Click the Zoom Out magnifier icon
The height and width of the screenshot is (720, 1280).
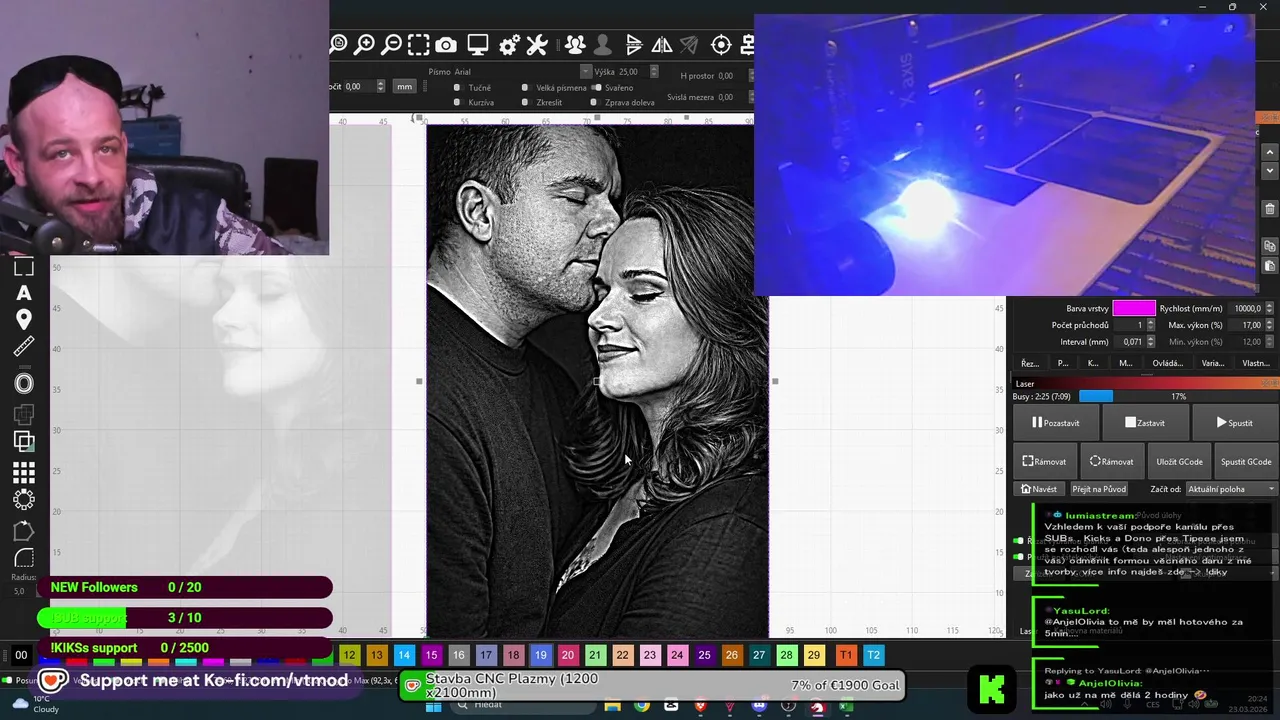[x=392, y=44]
